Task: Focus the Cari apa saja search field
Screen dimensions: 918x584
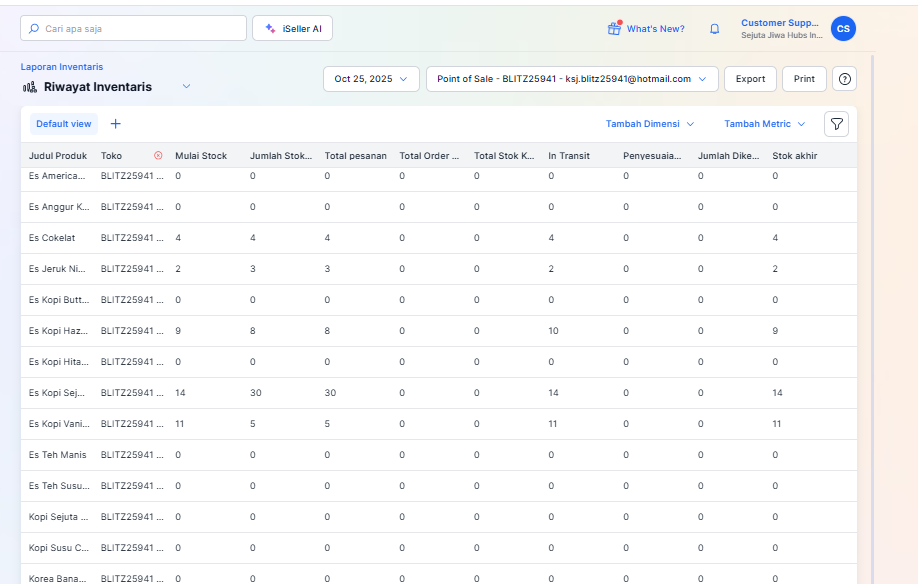Action: pyautogui.click(x=134, y=29)
